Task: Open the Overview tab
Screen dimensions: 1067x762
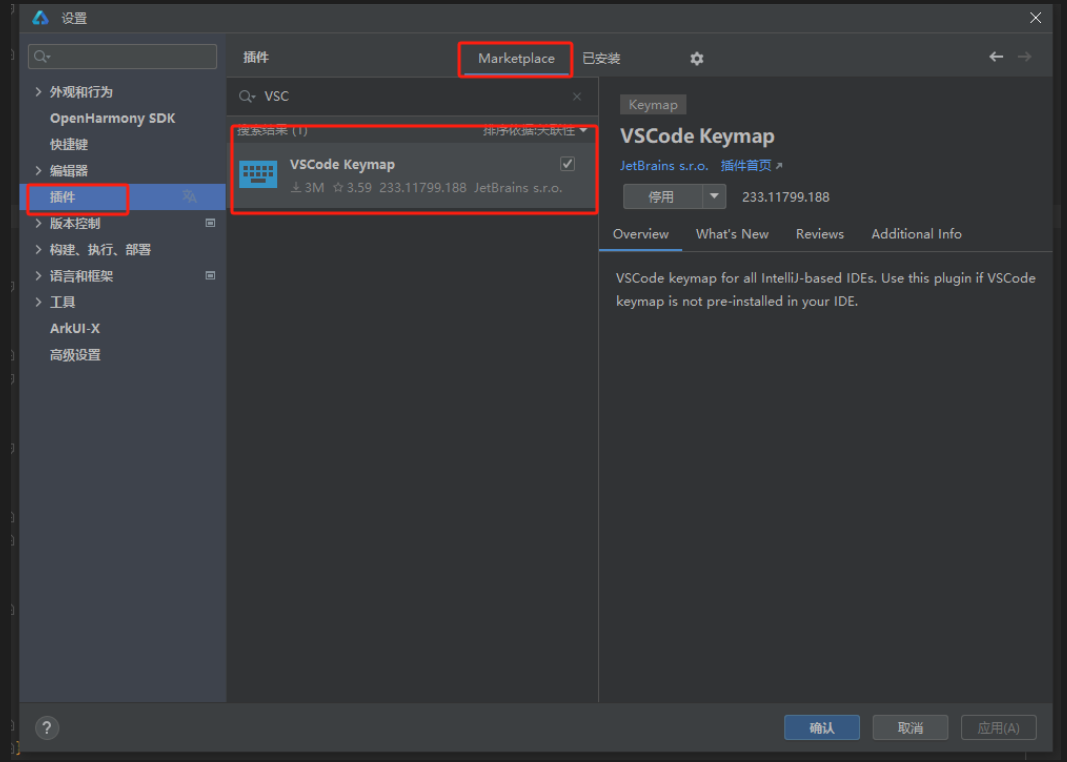Action: tap(640, 234)
